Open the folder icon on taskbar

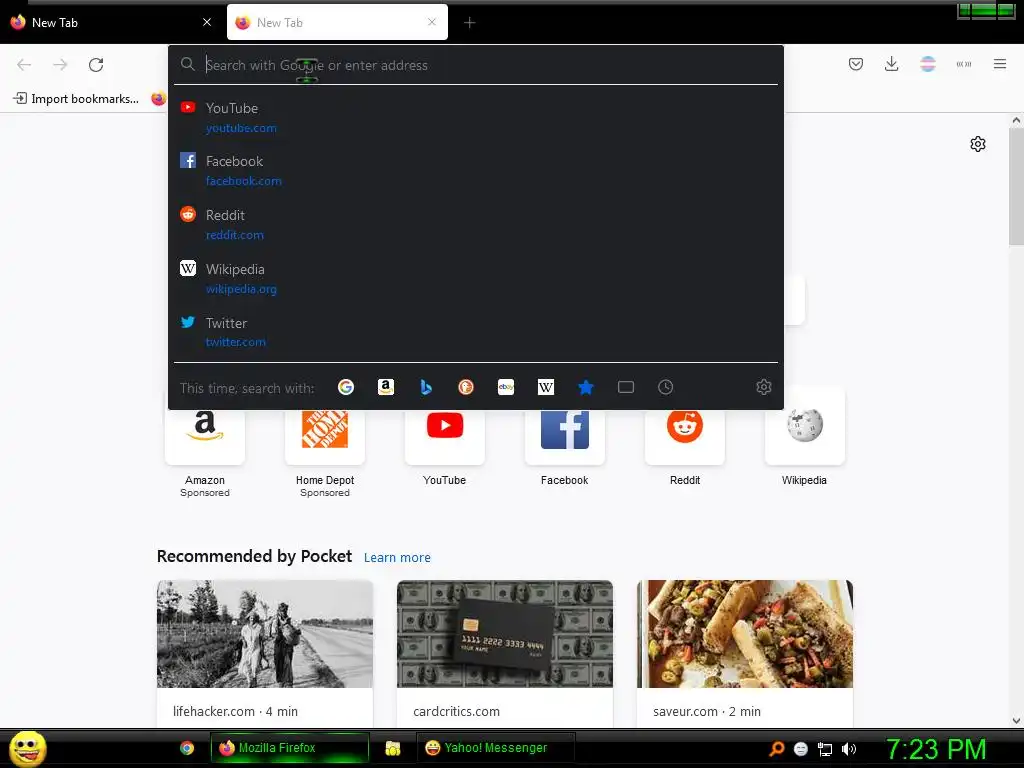392,748
